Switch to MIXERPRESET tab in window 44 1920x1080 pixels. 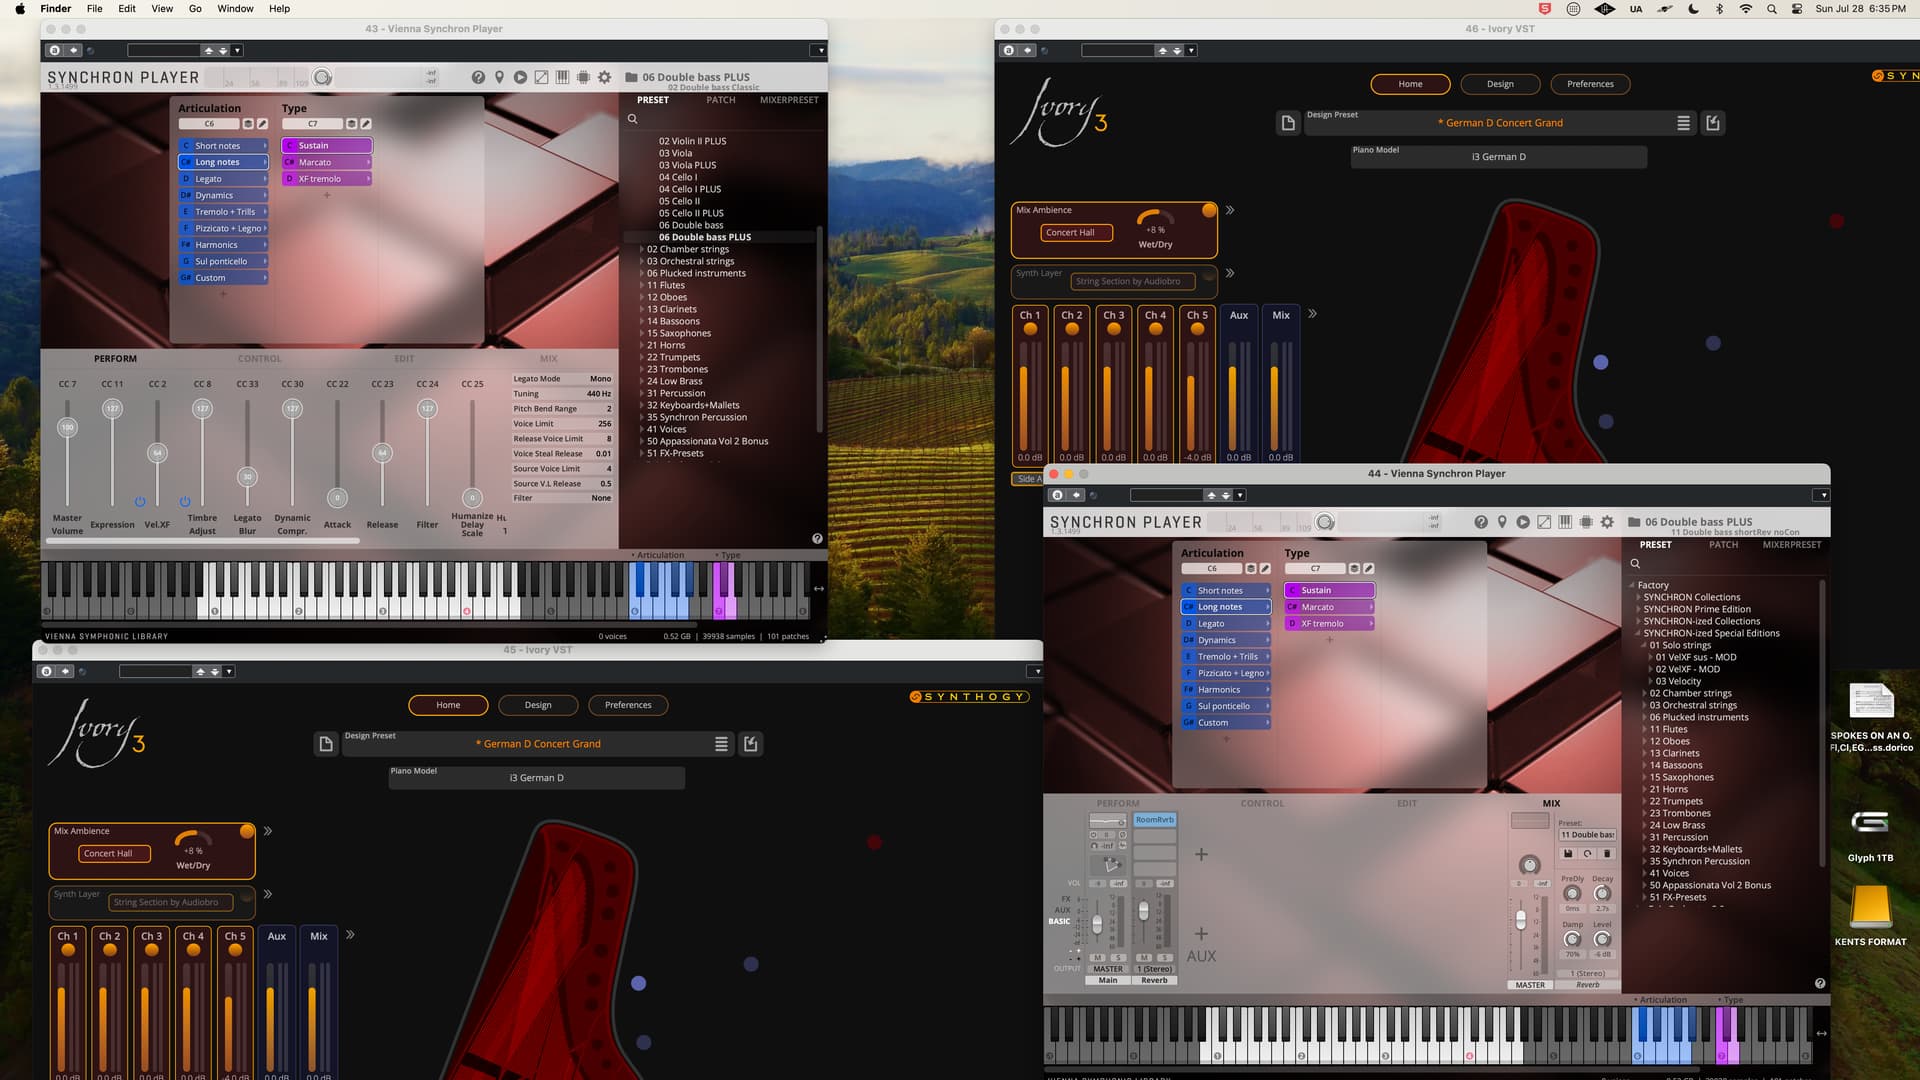1792,545
